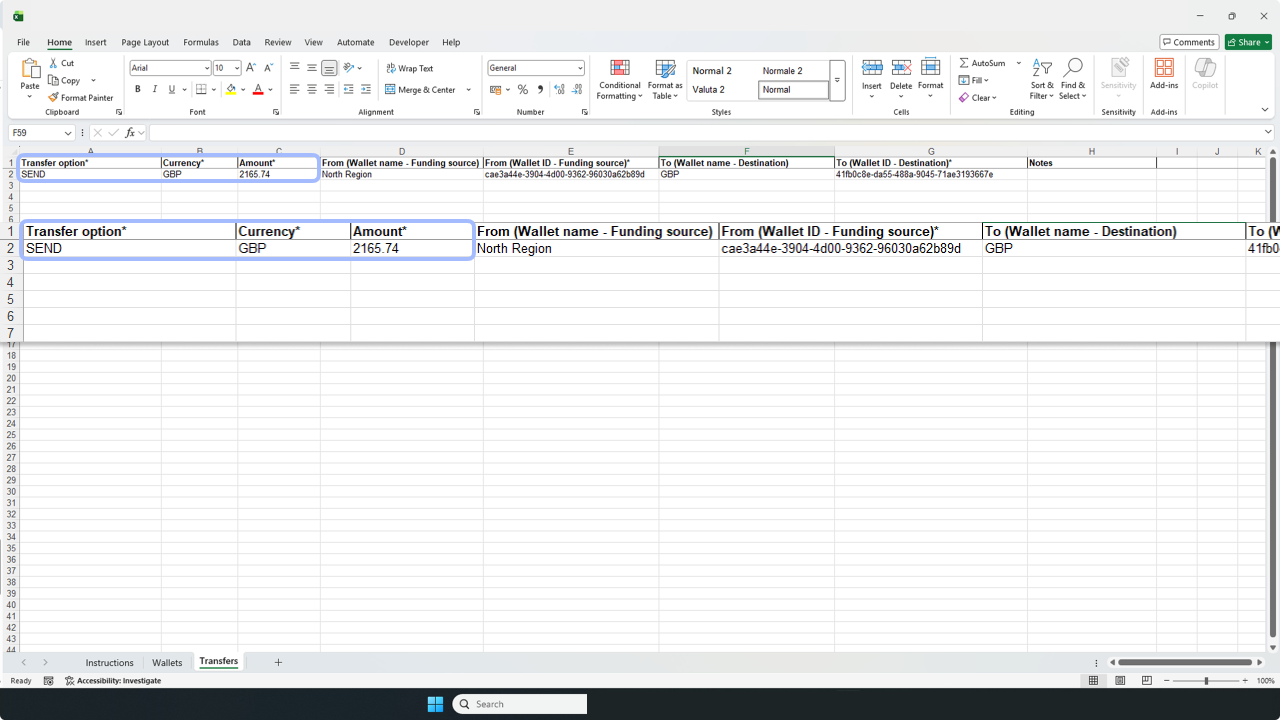Open the Comments pane button
The width and height of the screenshot is (1280, 720).
1189,42
